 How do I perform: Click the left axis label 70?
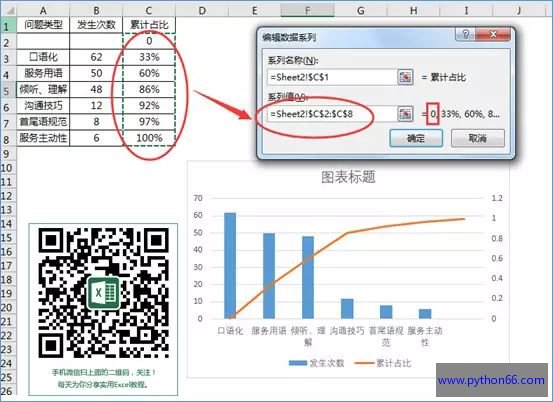click(198, 198)
